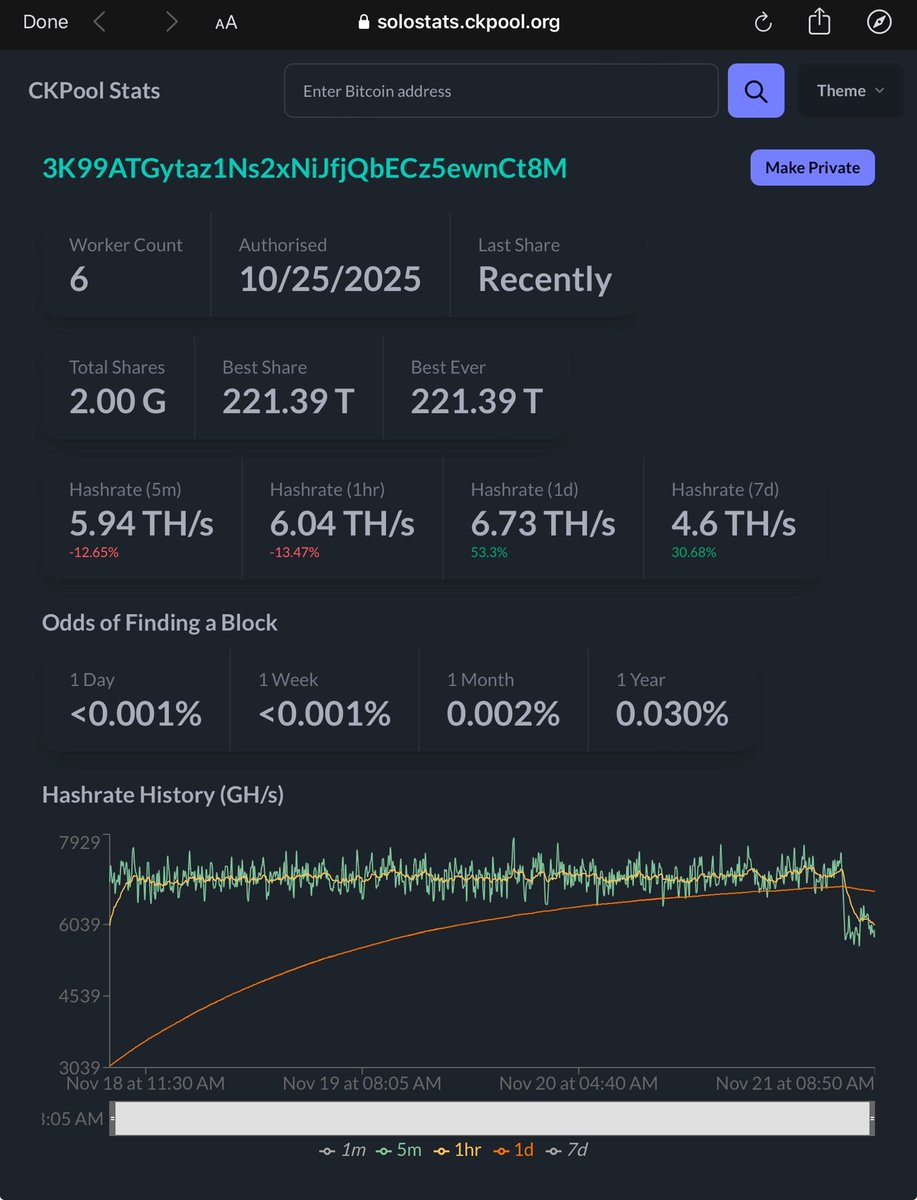Click the Last Share value Recently
Image resolution: width=917 pixels, height=1200 pixels.
pyautogui.click(x=545, y=280)
